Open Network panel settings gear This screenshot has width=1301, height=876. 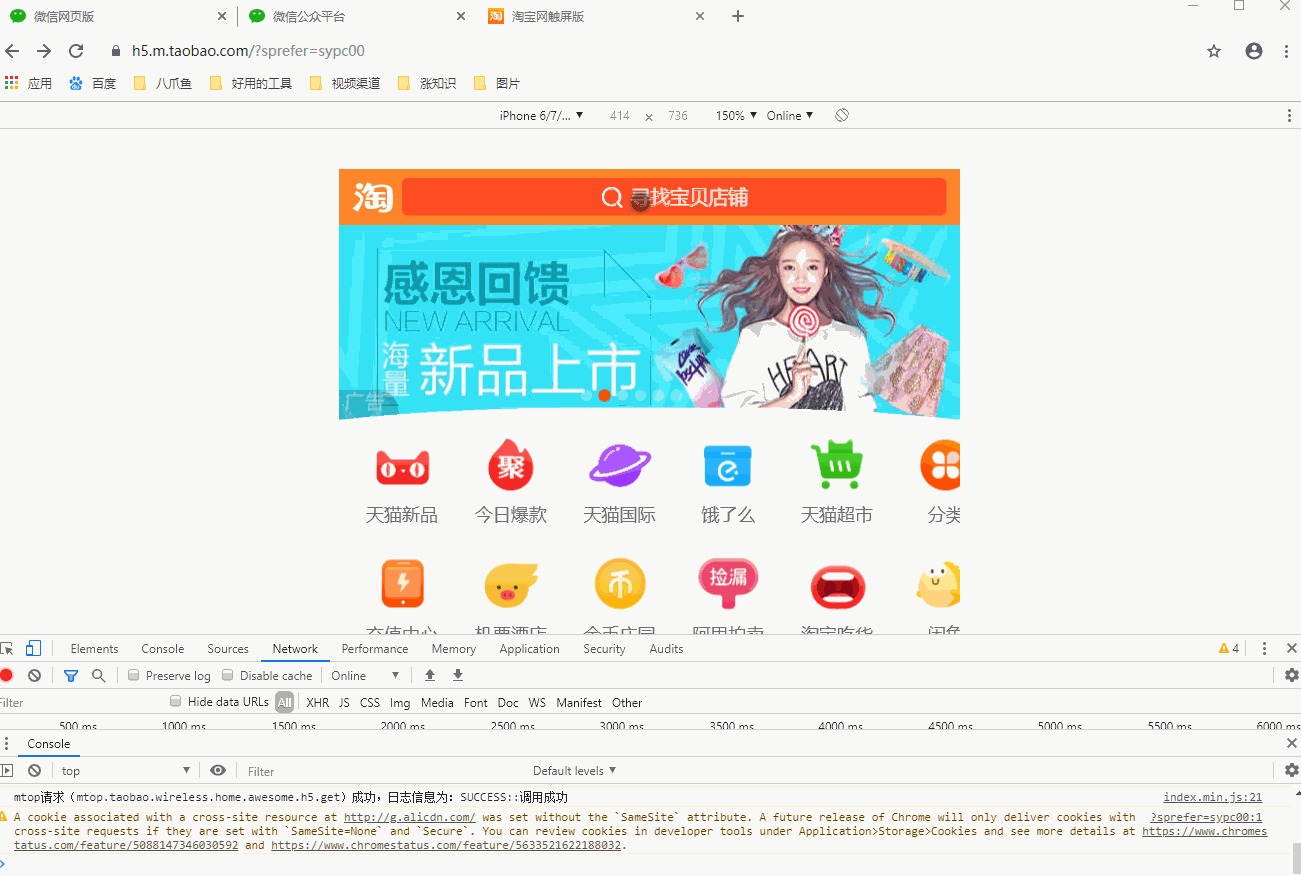click(x=1291, y=675)
